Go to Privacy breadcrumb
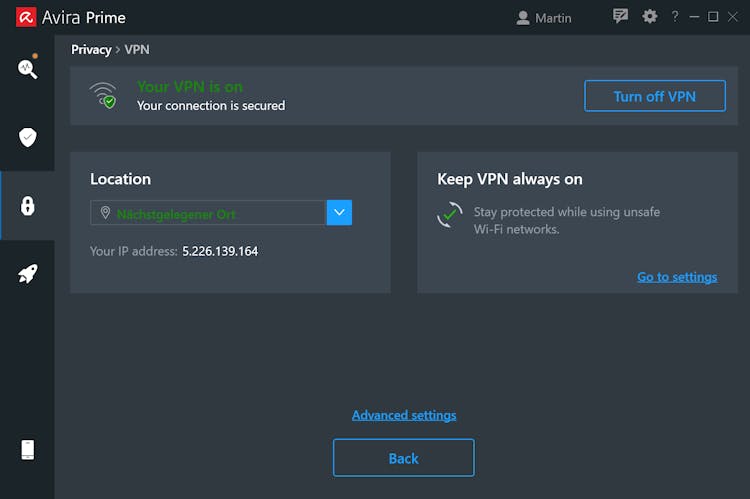750x499 pixels. point(91,50)
